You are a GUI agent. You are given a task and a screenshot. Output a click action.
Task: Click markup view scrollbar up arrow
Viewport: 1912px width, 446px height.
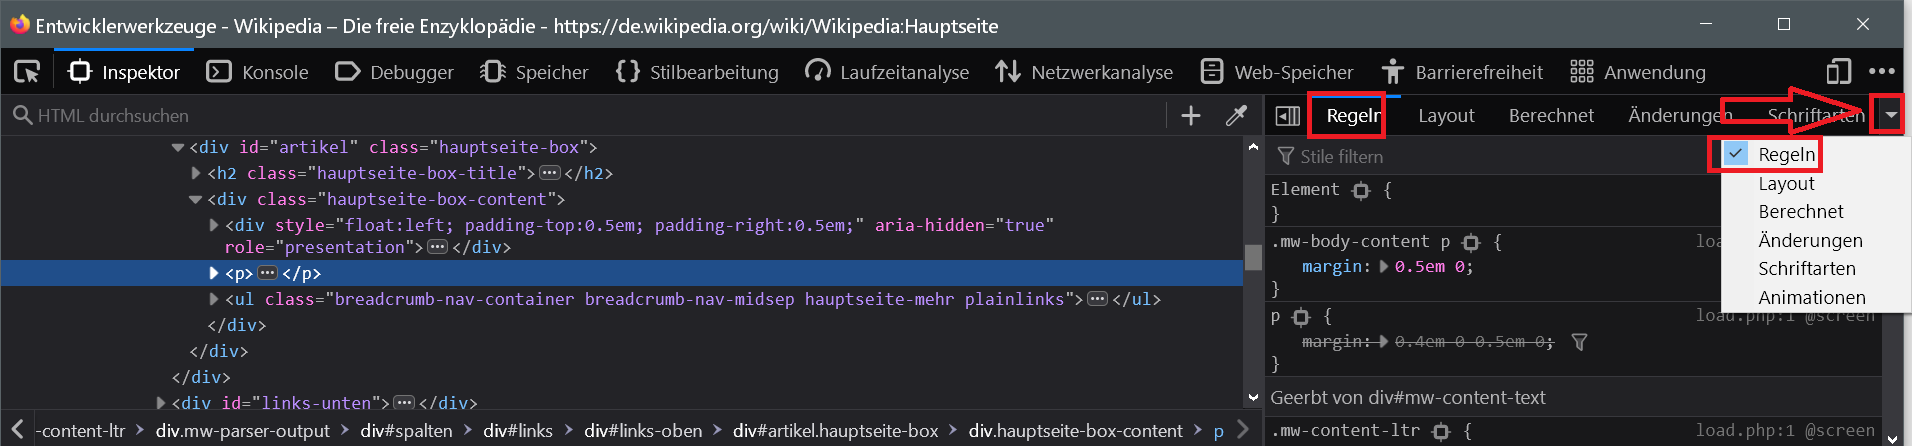pos(1253,146)
